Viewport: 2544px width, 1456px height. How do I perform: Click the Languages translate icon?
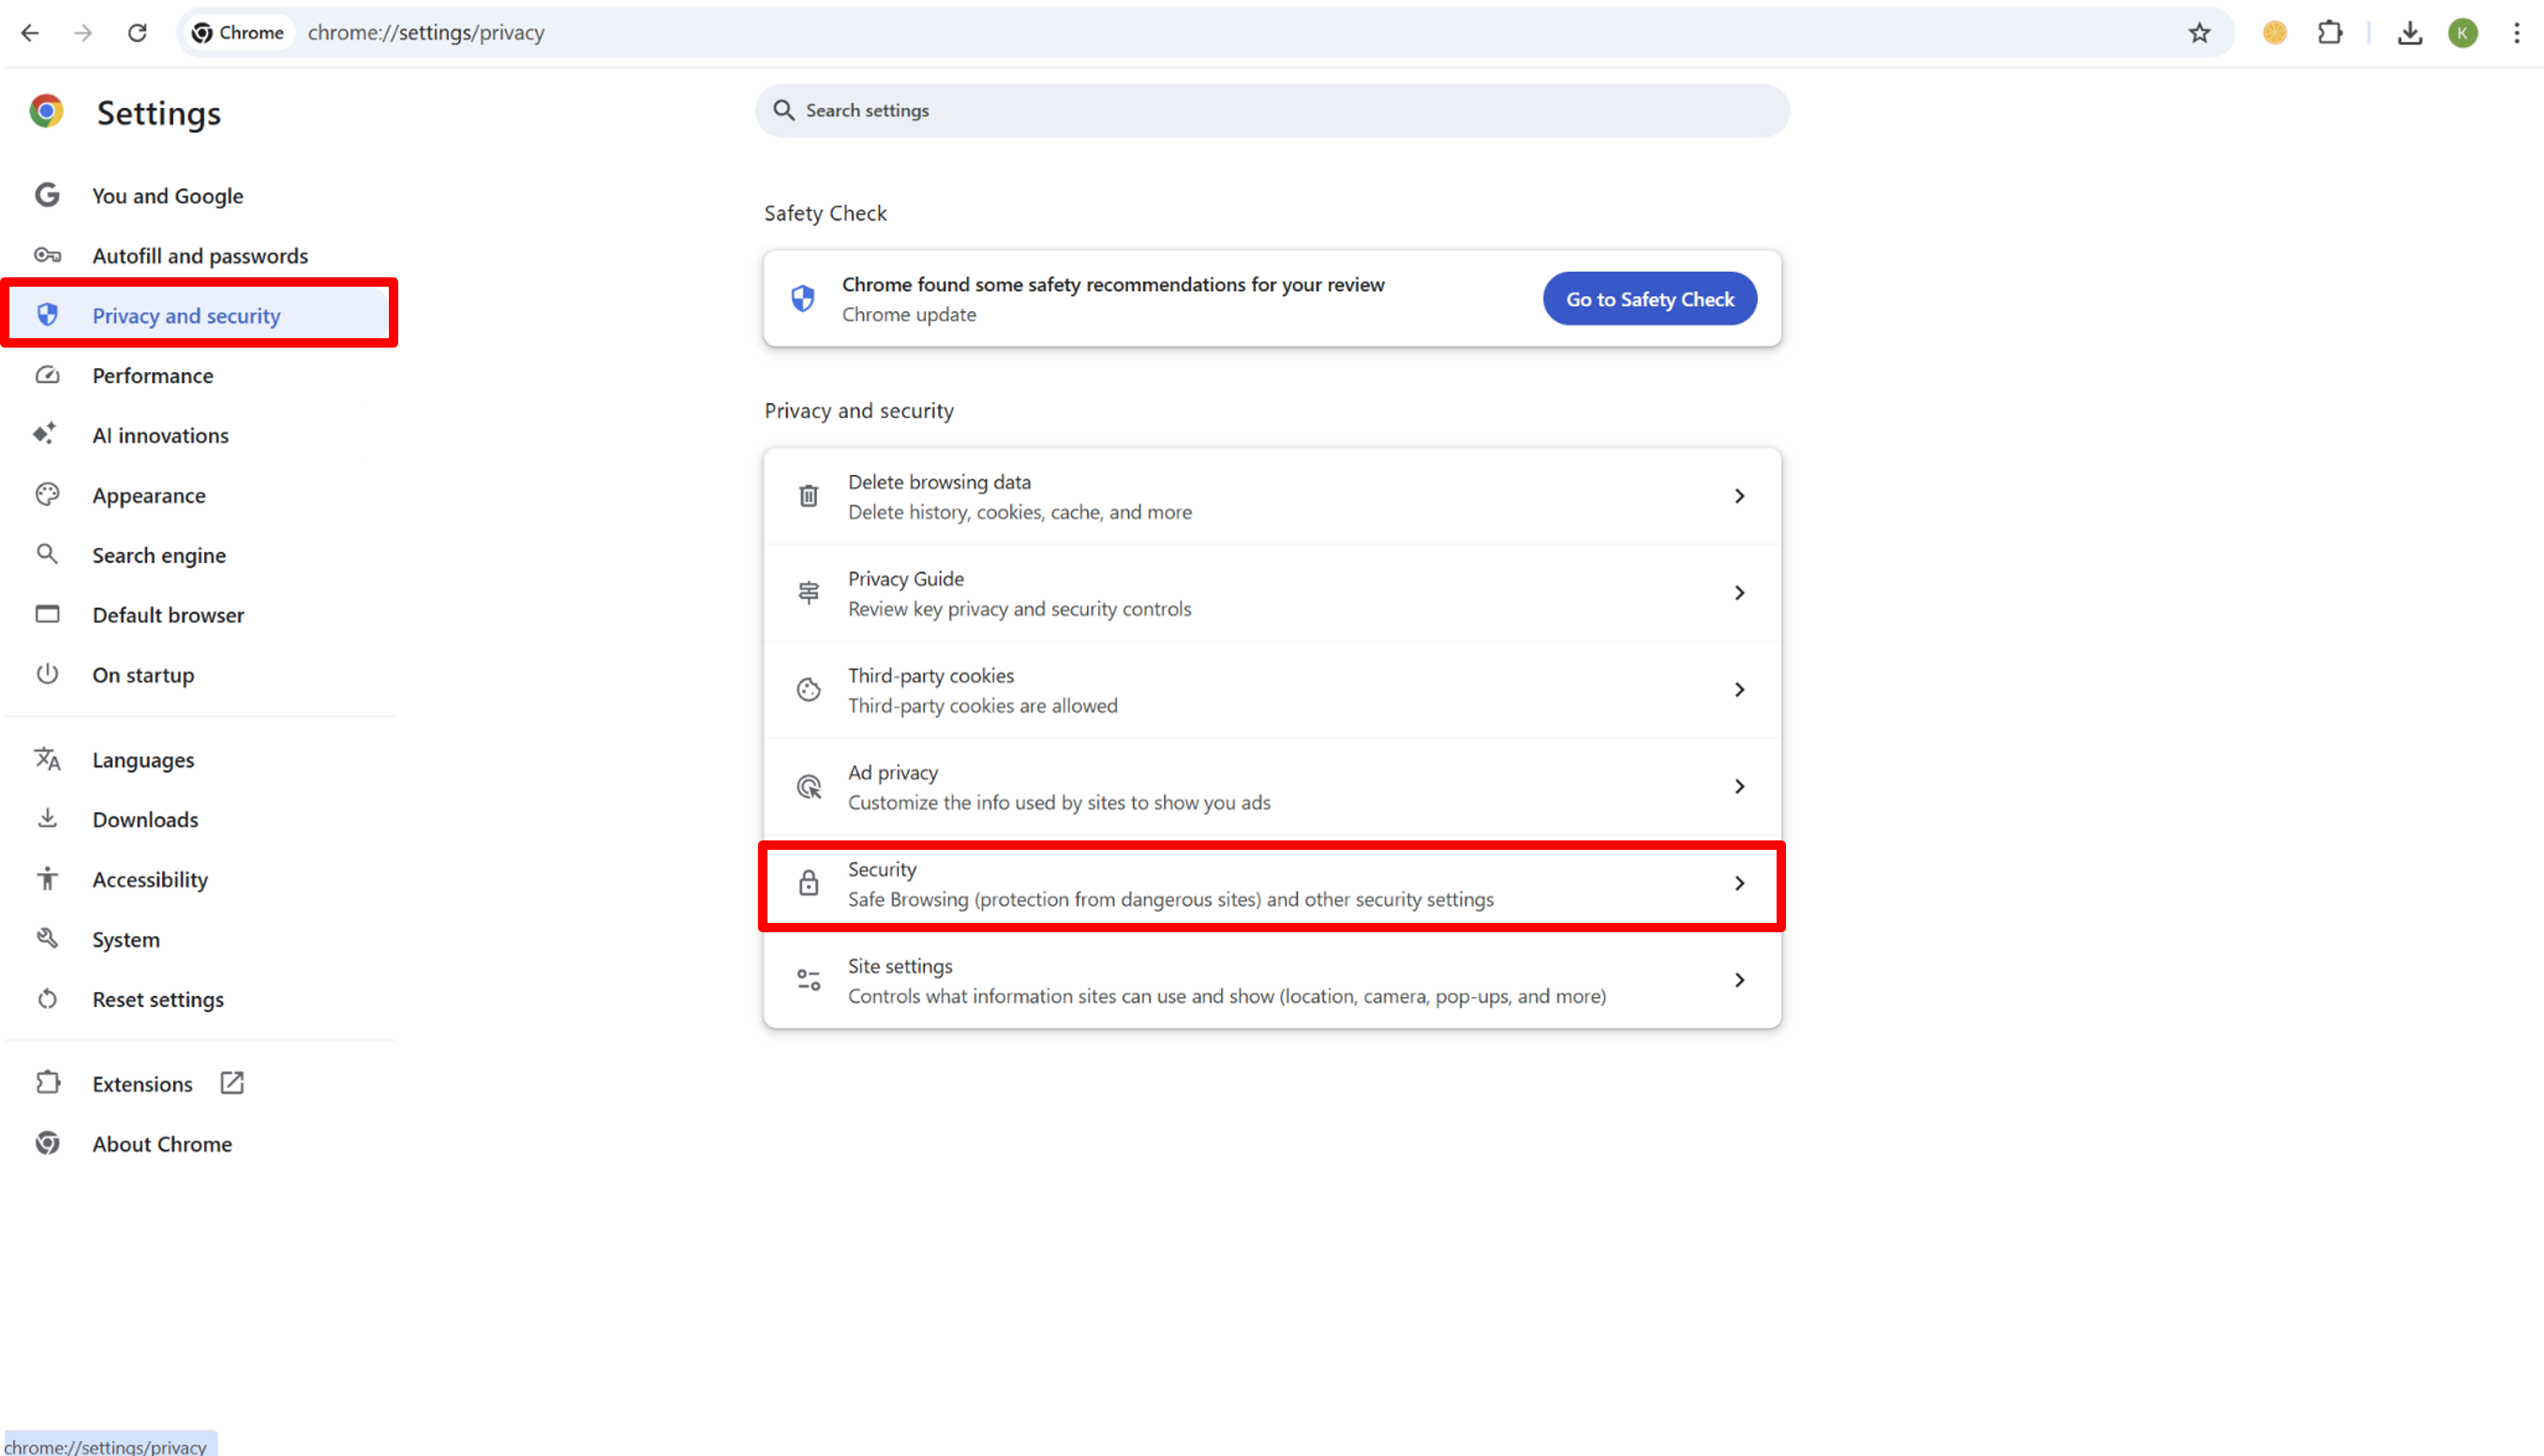pyautogui.click(x=47, y=759)
